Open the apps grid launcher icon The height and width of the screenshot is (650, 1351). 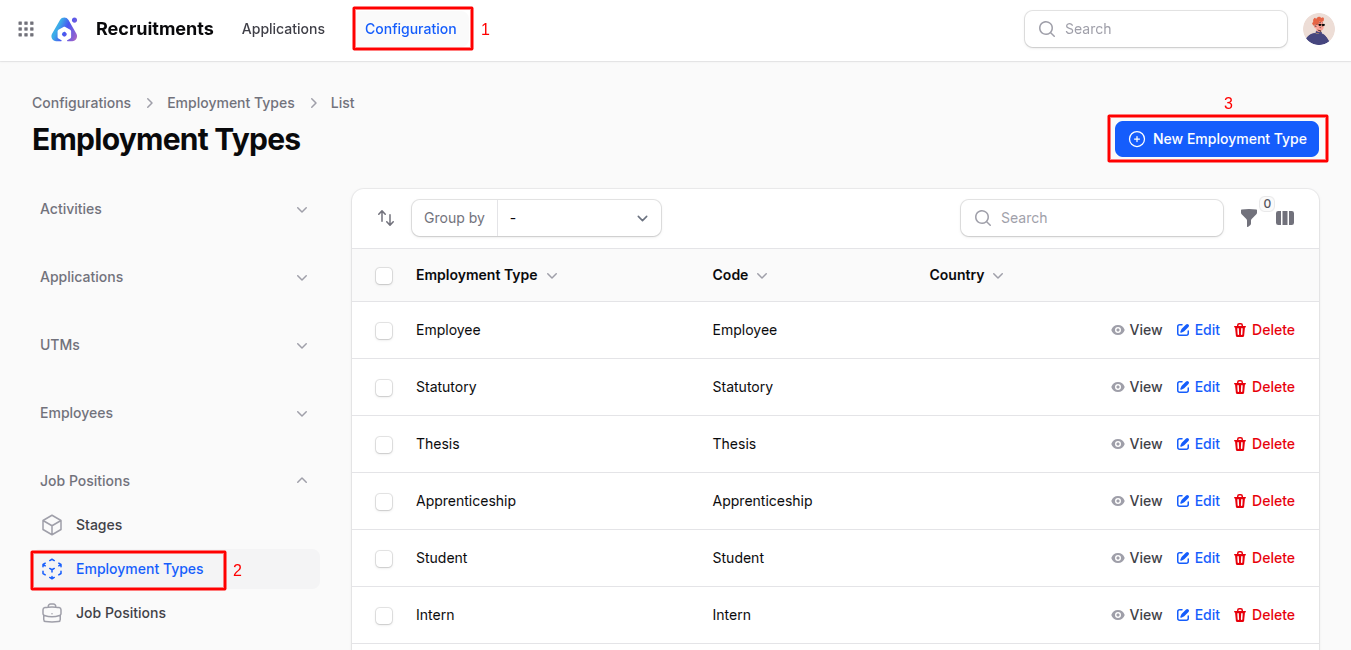25,29
